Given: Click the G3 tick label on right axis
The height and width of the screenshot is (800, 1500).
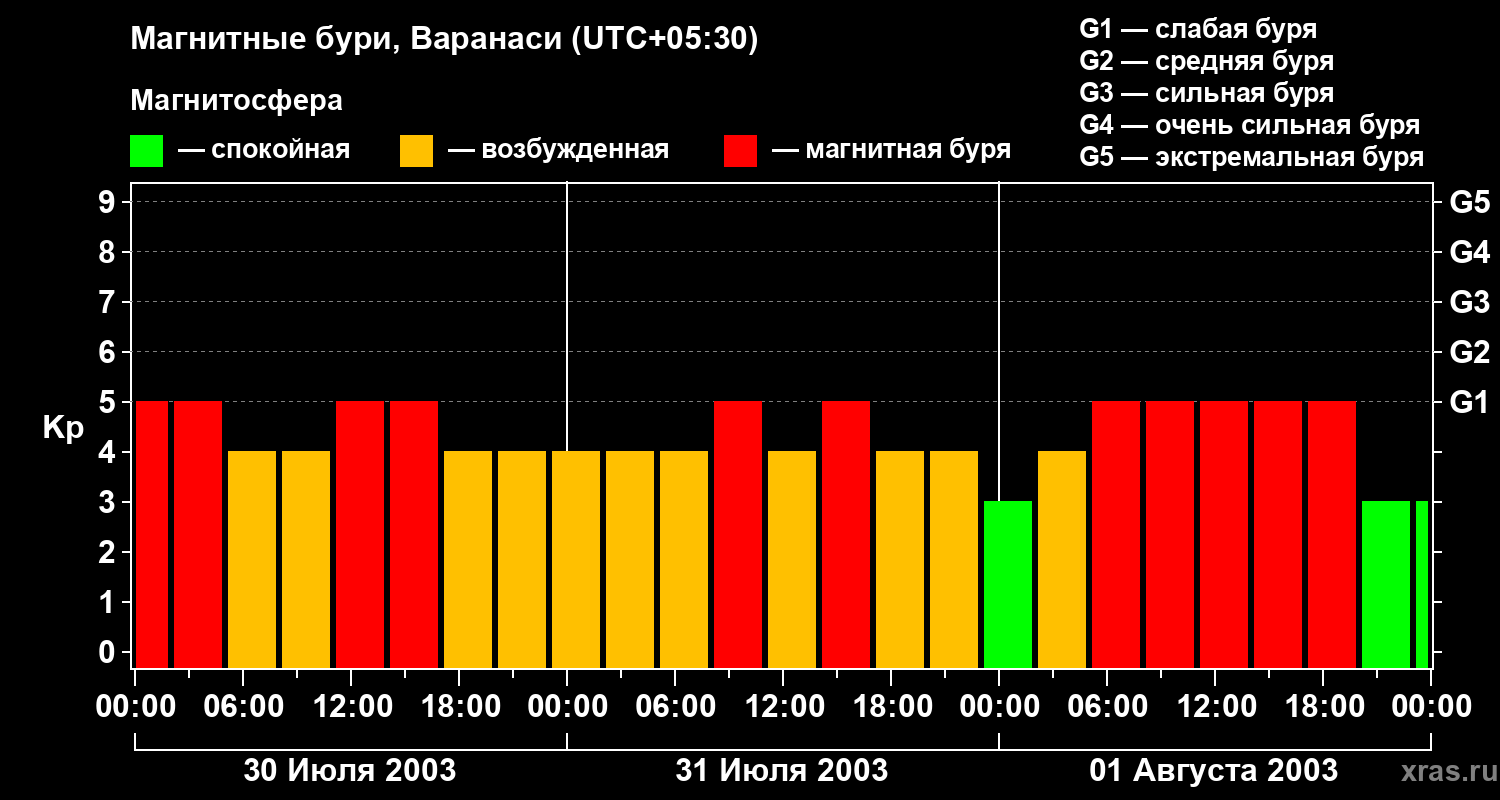Looking at the screenshot, I should click(1470, 302).
